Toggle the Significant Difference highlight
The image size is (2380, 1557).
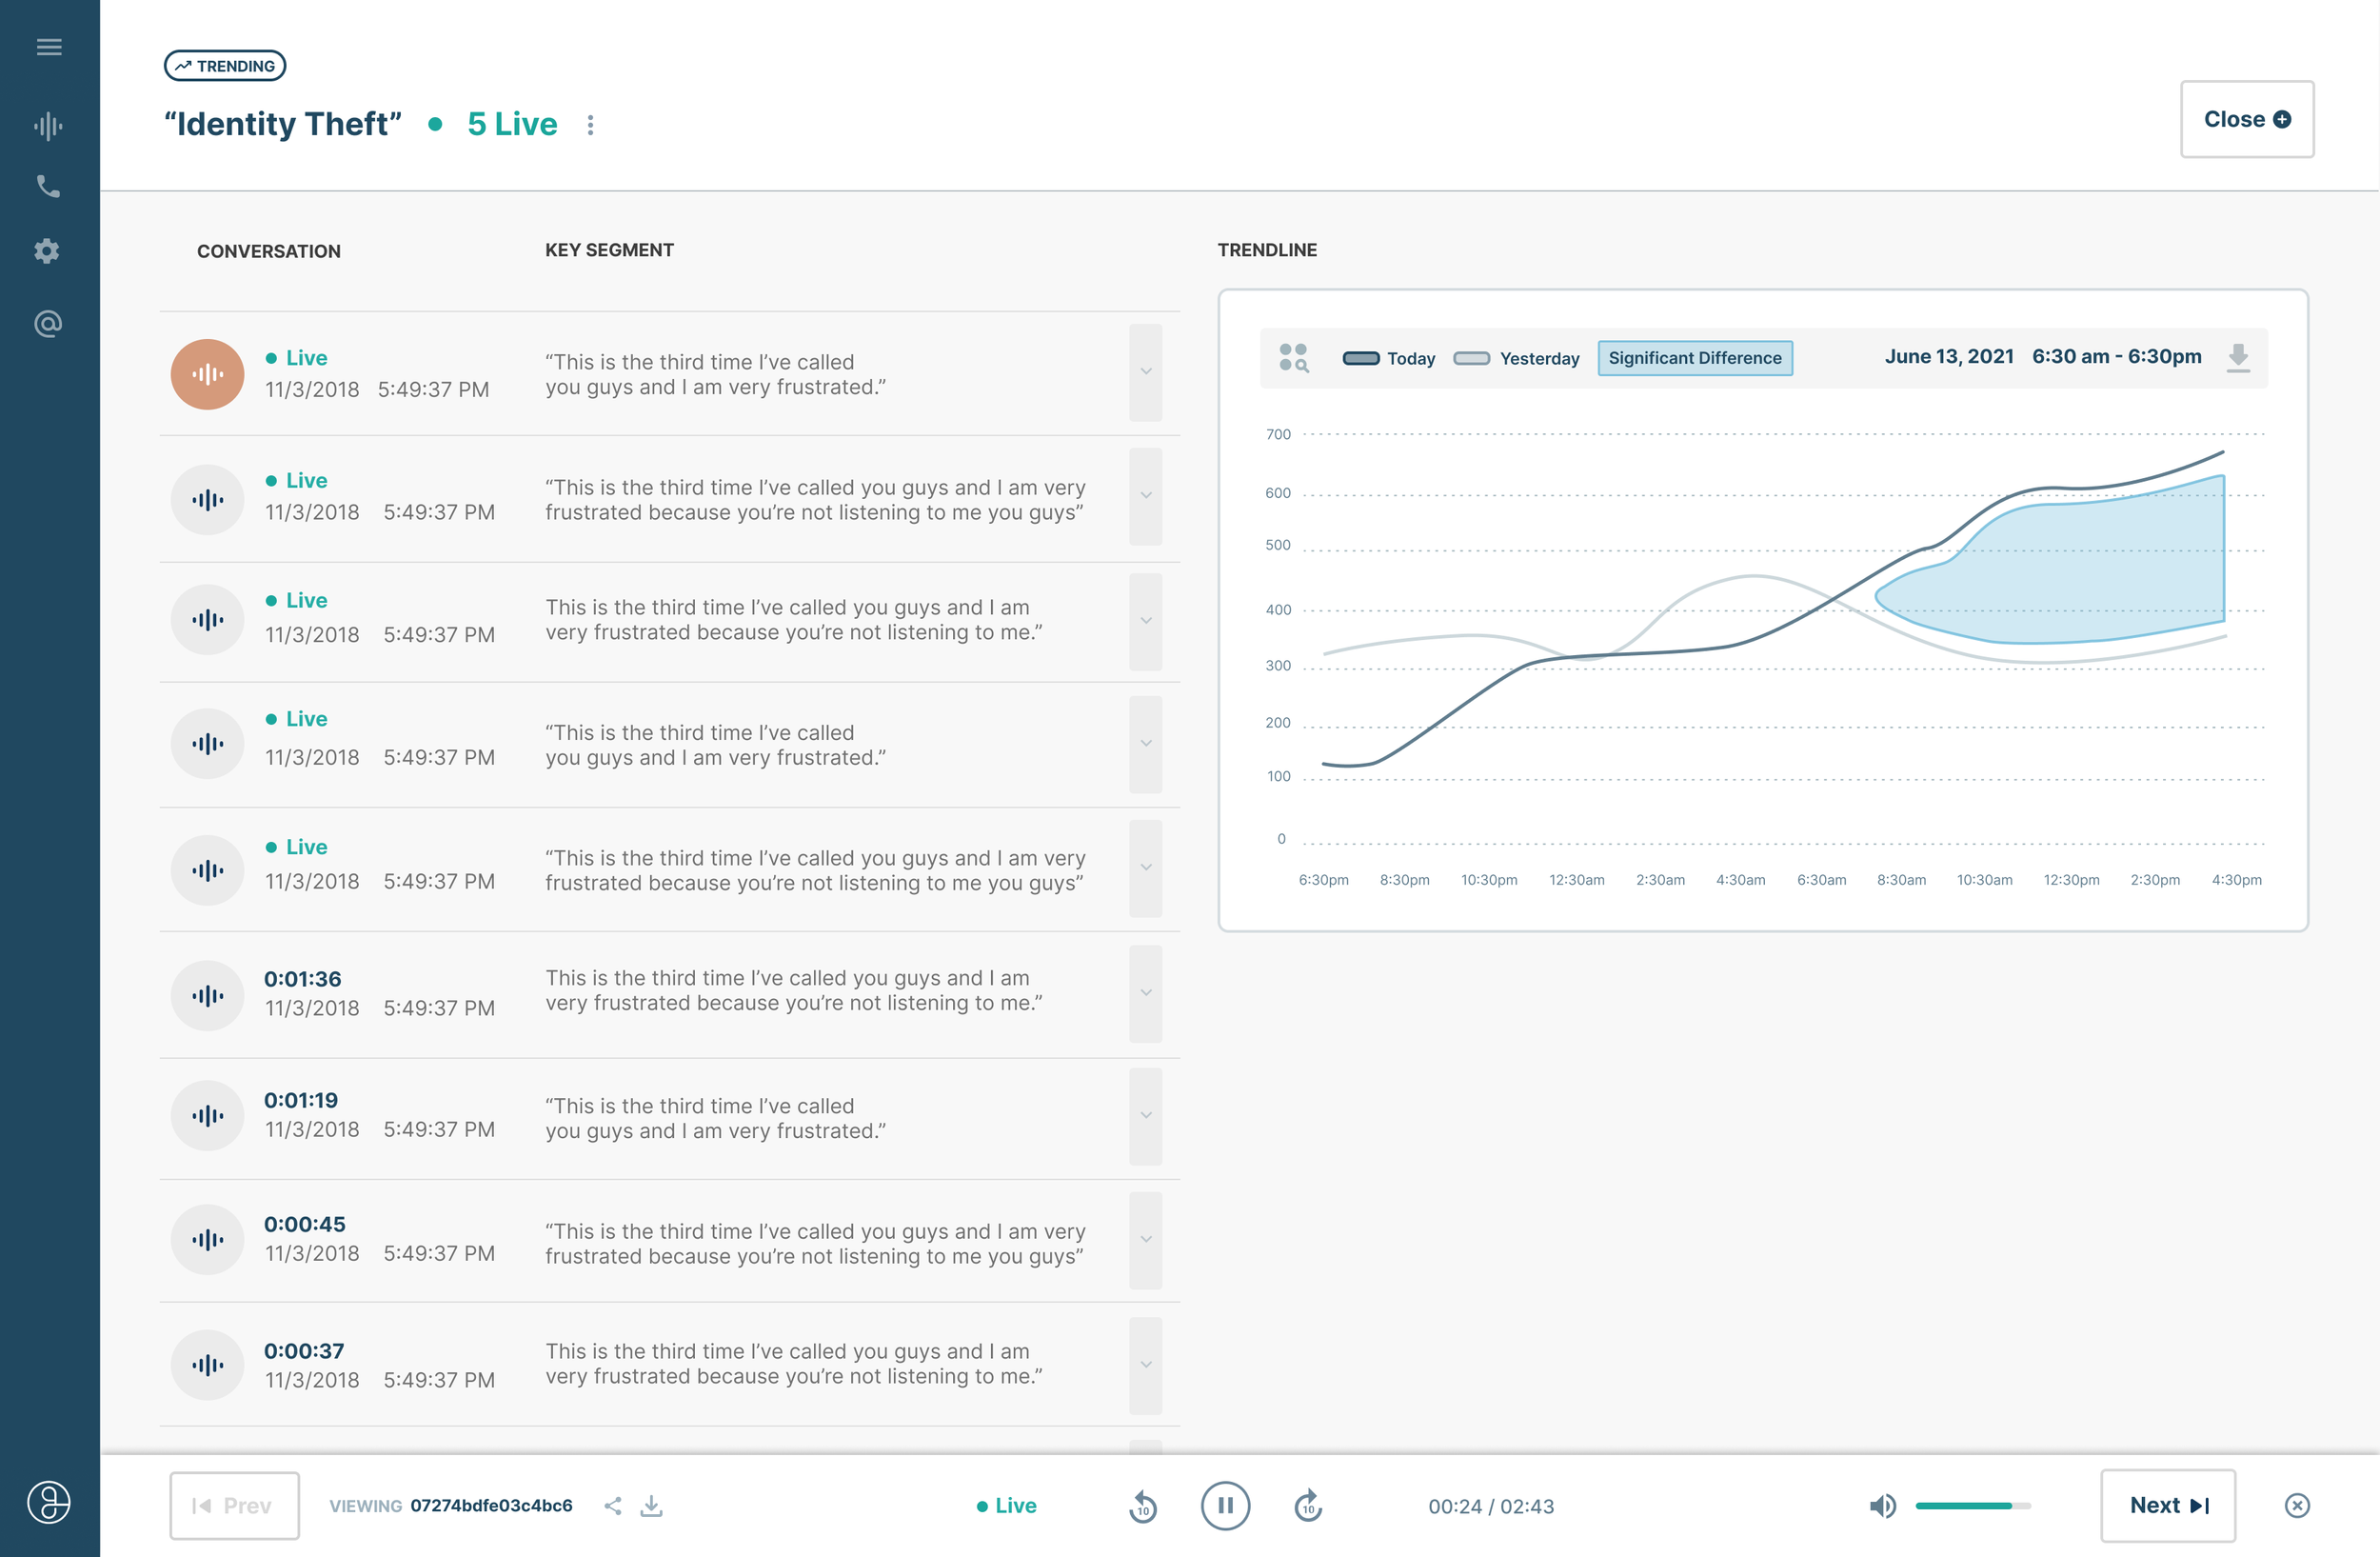pos(1695,357)
